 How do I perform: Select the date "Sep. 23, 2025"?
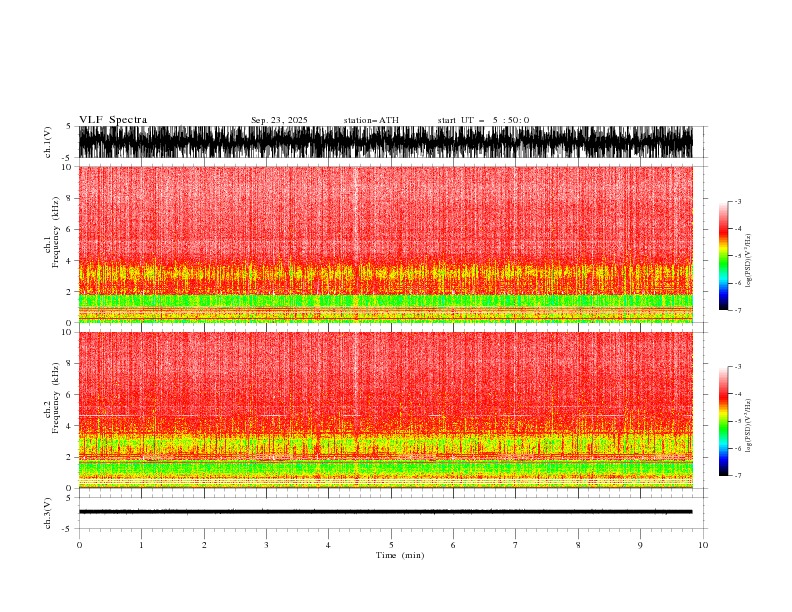pyautogui.click(x=279, y=120)
